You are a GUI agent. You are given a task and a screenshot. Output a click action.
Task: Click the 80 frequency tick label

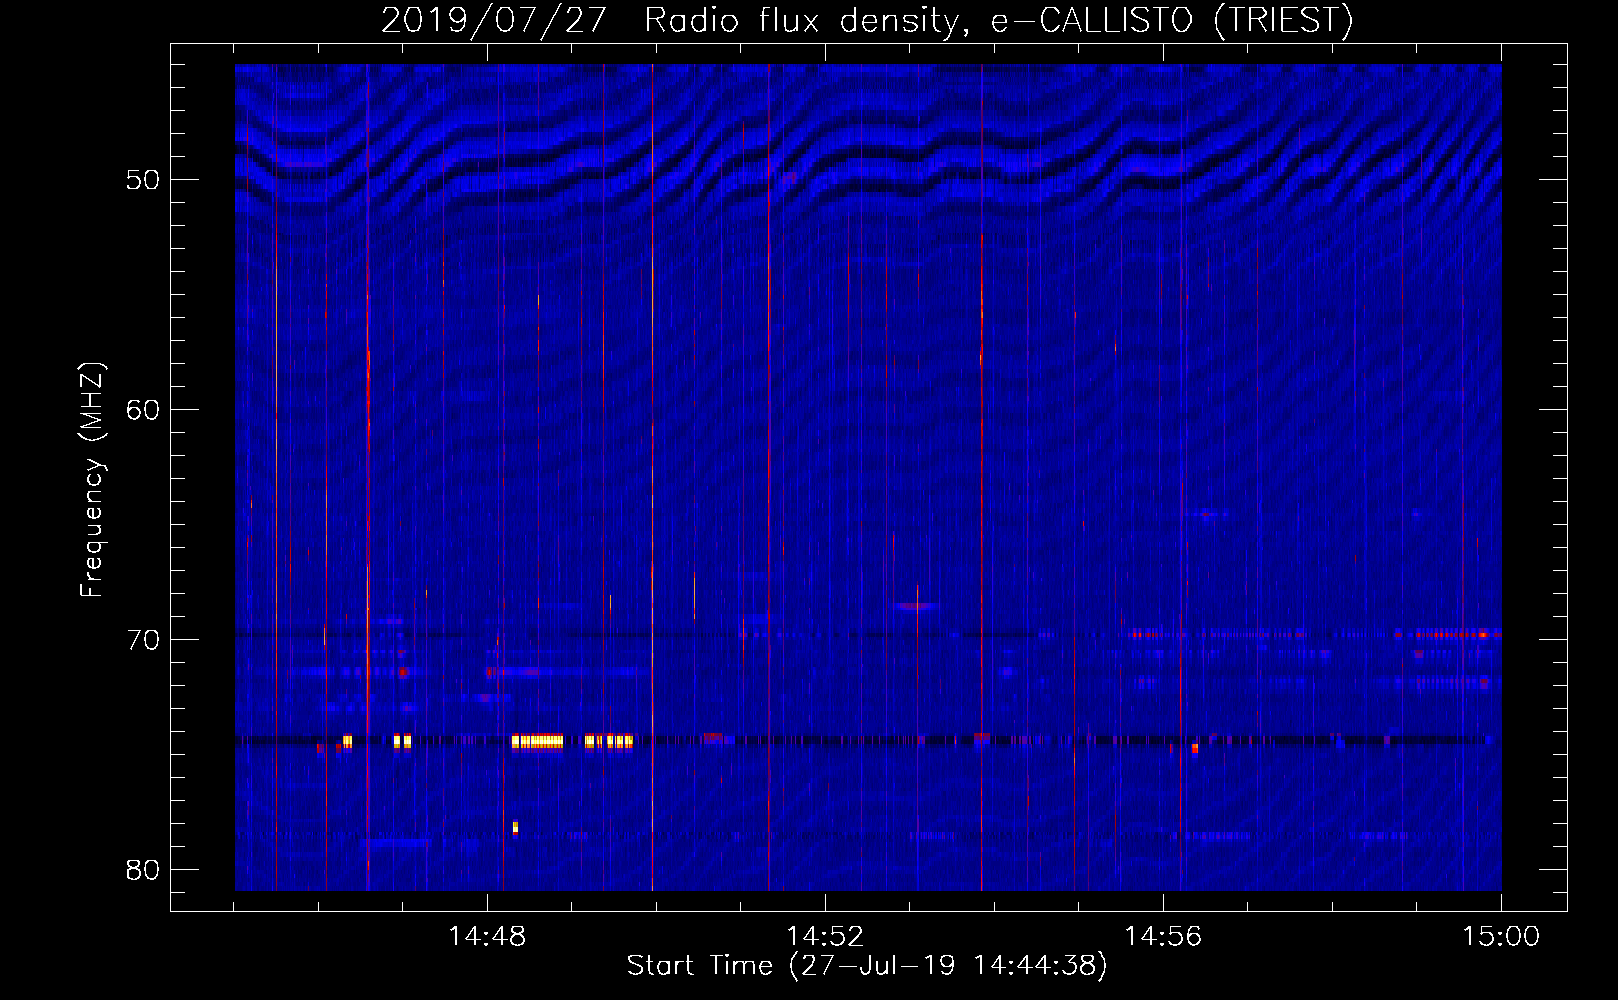[x=143, y=870]
